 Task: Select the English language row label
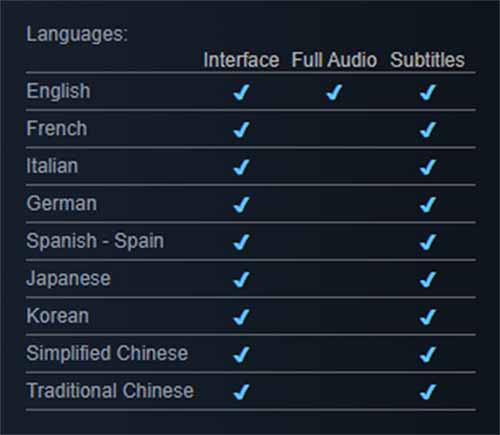point(58,91)
